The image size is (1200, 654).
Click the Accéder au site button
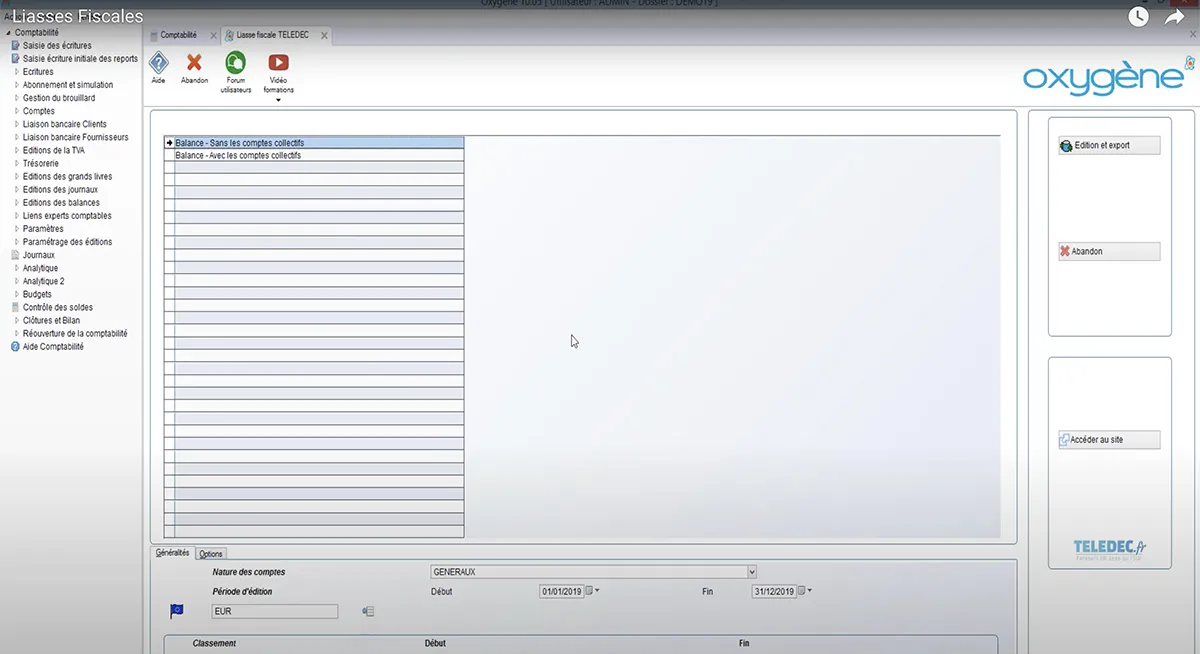[1109, 439]
